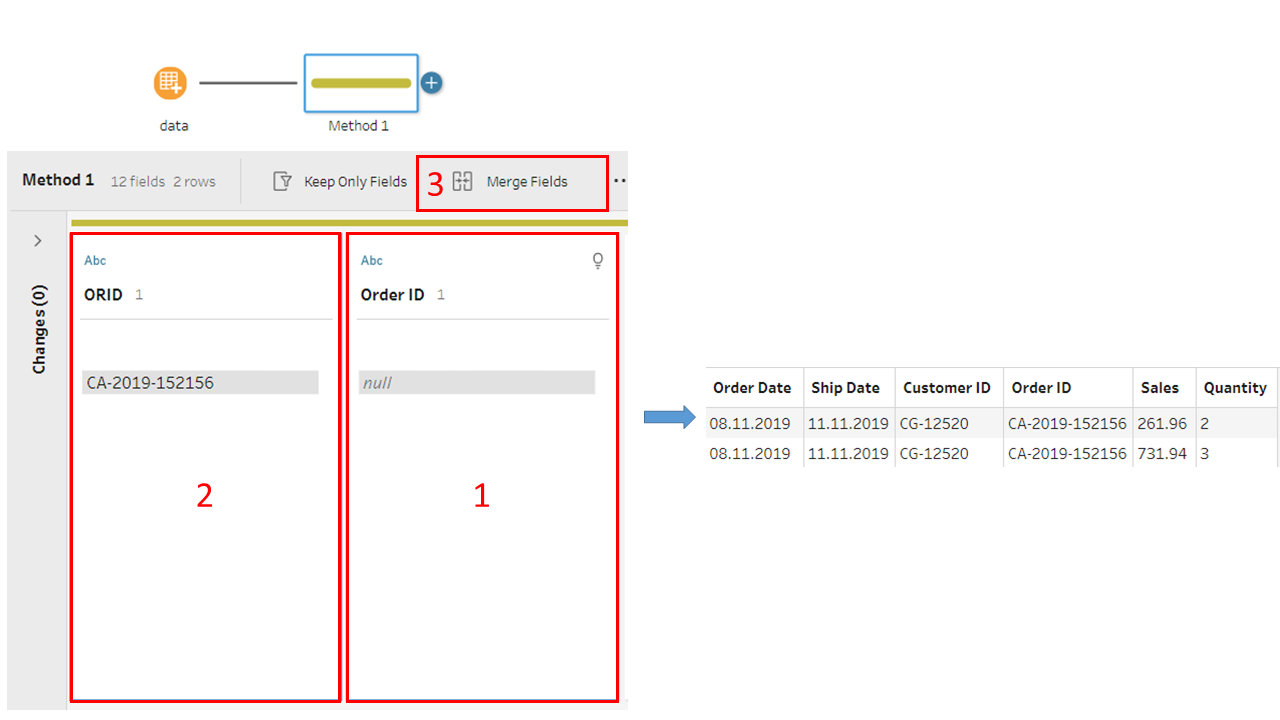Change the ORID field's Abc data type
The width and height of the screenshot is (1280, 720).
[x=95, y=261]
